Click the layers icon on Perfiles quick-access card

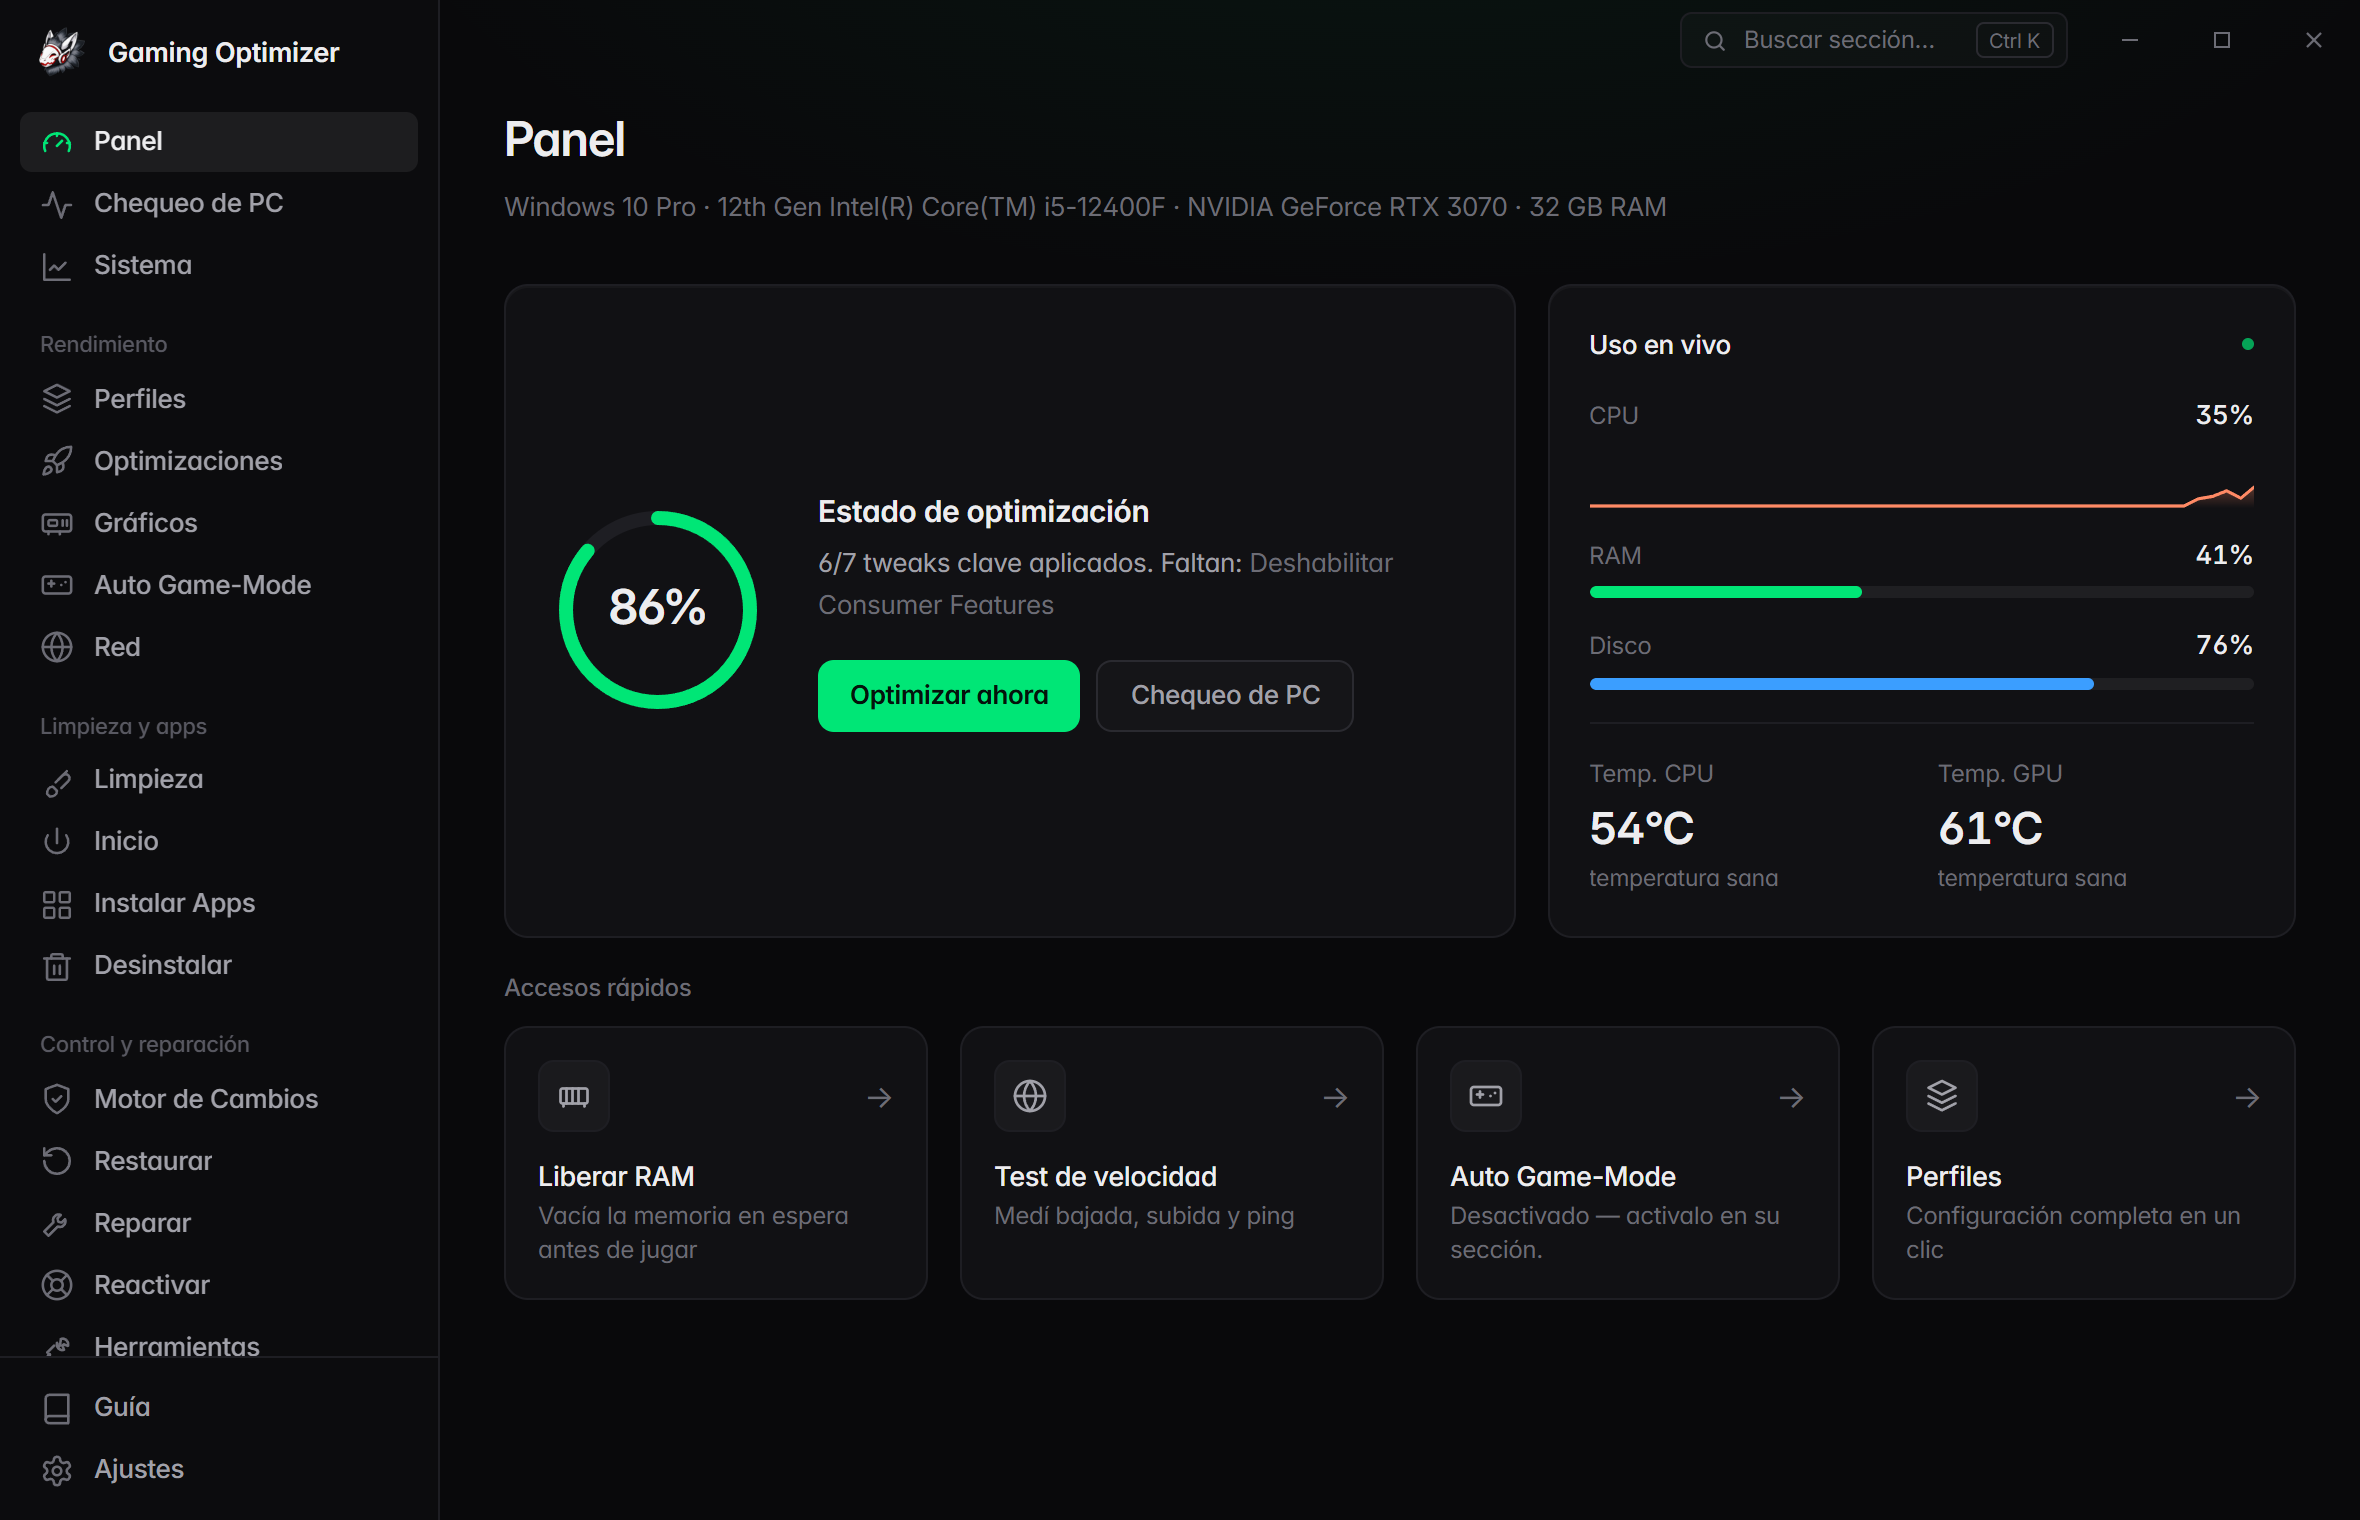click(1942, 1096)
